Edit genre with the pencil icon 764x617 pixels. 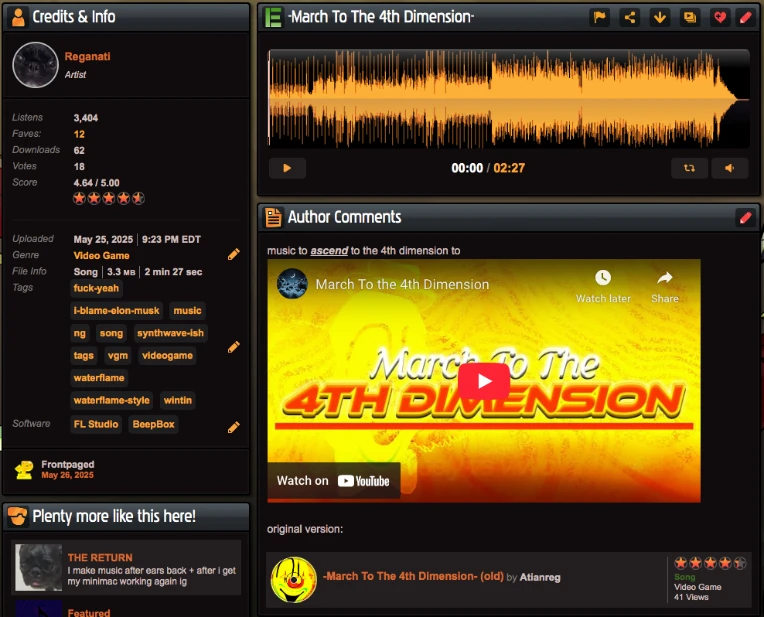[x=234, y=254]
